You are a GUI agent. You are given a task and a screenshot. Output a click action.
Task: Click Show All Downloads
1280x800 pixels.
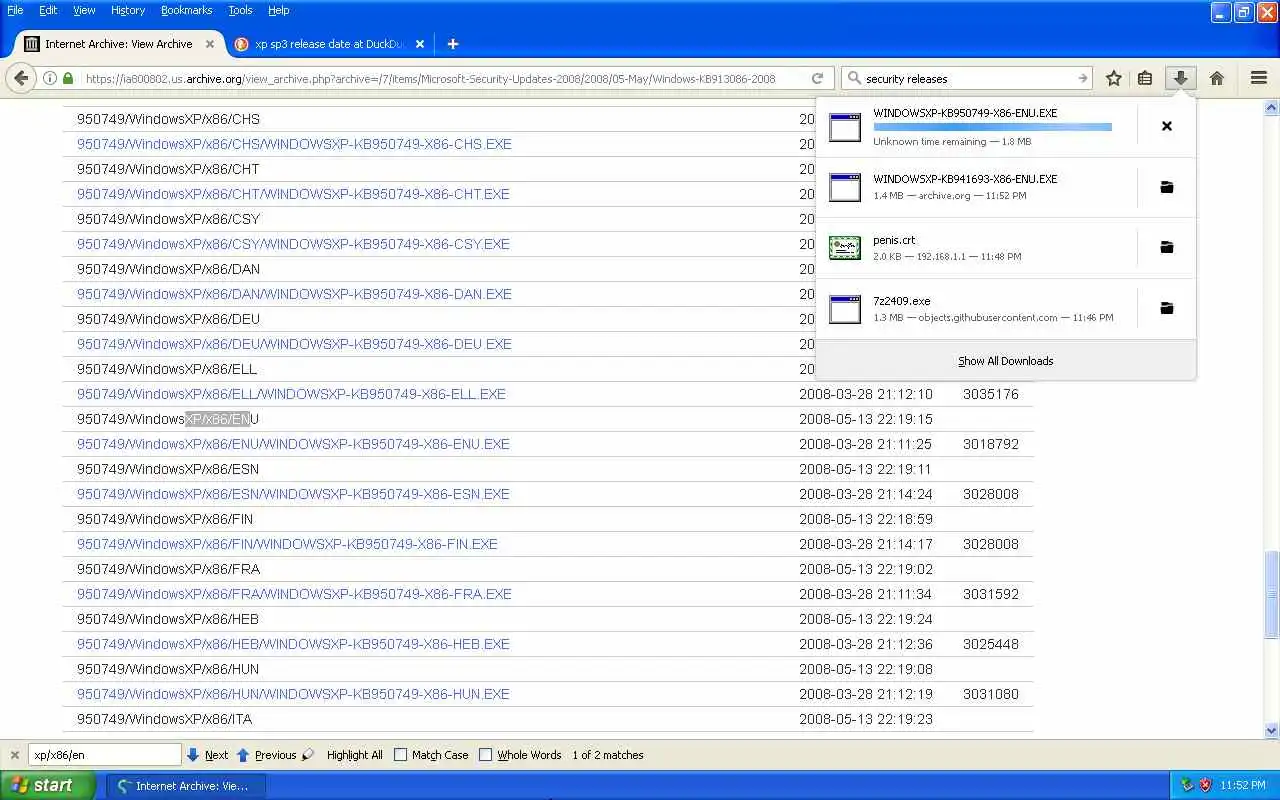1005,361
